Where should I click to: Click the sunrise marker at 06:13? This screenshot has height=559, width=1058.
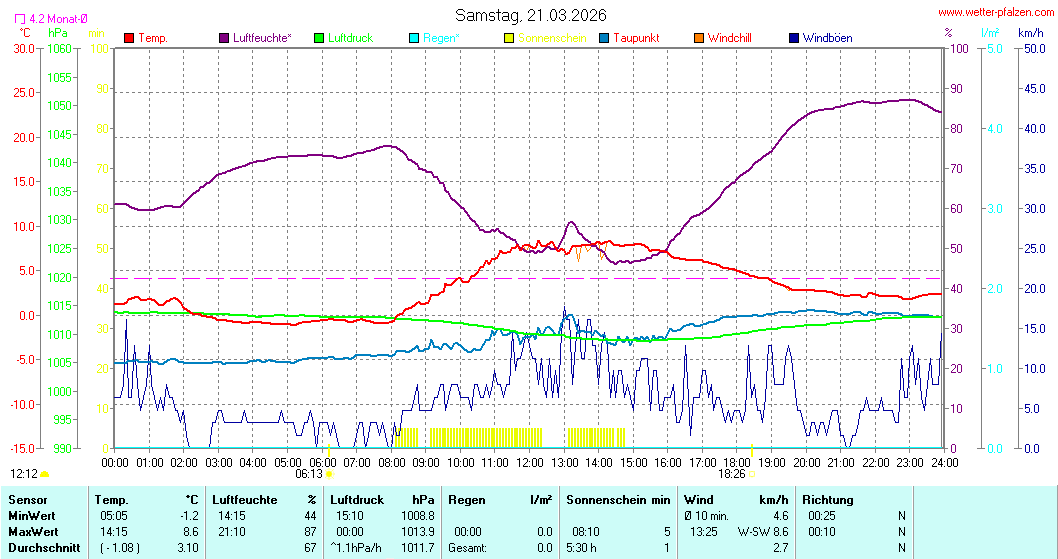[328, 475]
